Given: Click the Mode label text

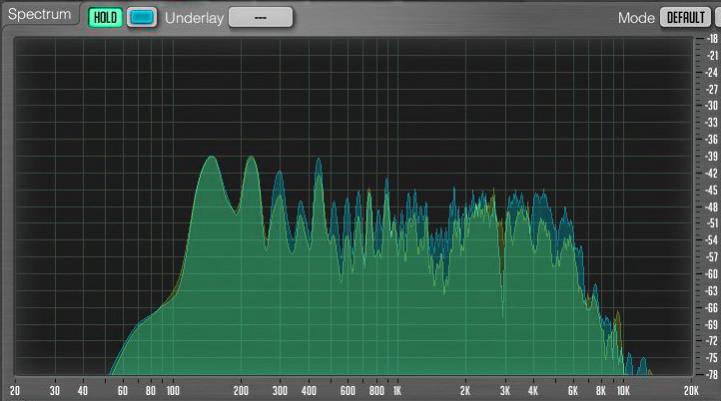Looking at the screenshot, I should [636, 18].
